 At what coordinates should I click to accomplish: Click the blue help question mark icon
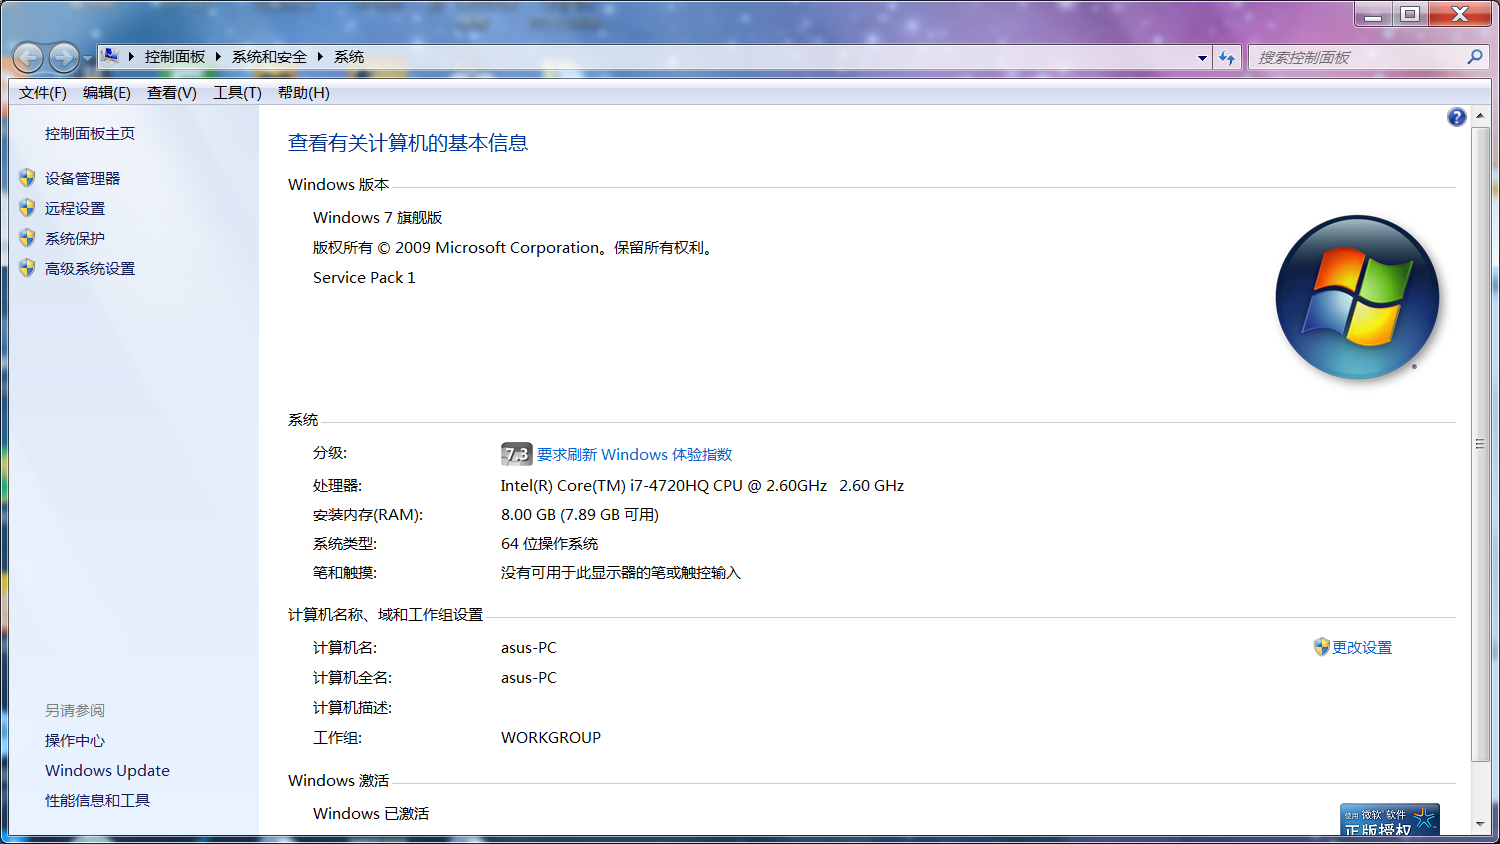coord(1457,117)
